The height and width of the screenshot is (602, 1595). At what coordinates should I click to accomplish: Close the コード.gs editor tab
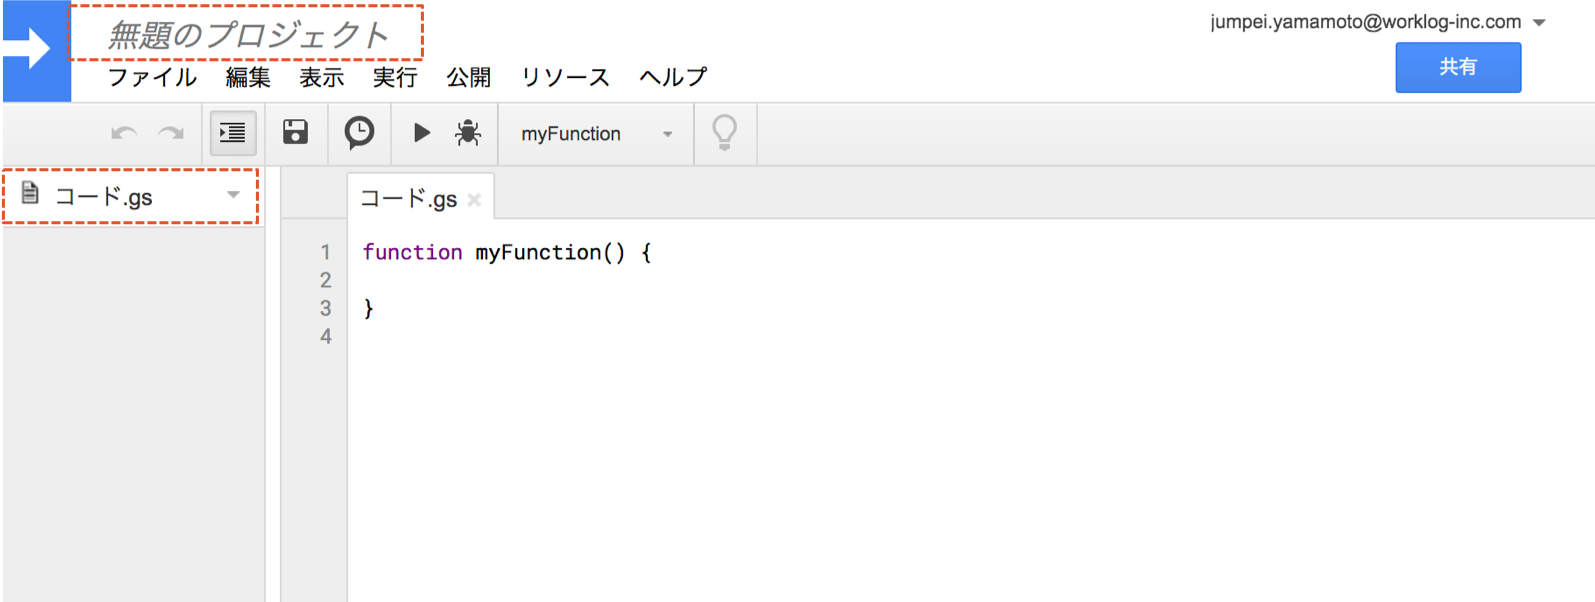tap(474, 200)
